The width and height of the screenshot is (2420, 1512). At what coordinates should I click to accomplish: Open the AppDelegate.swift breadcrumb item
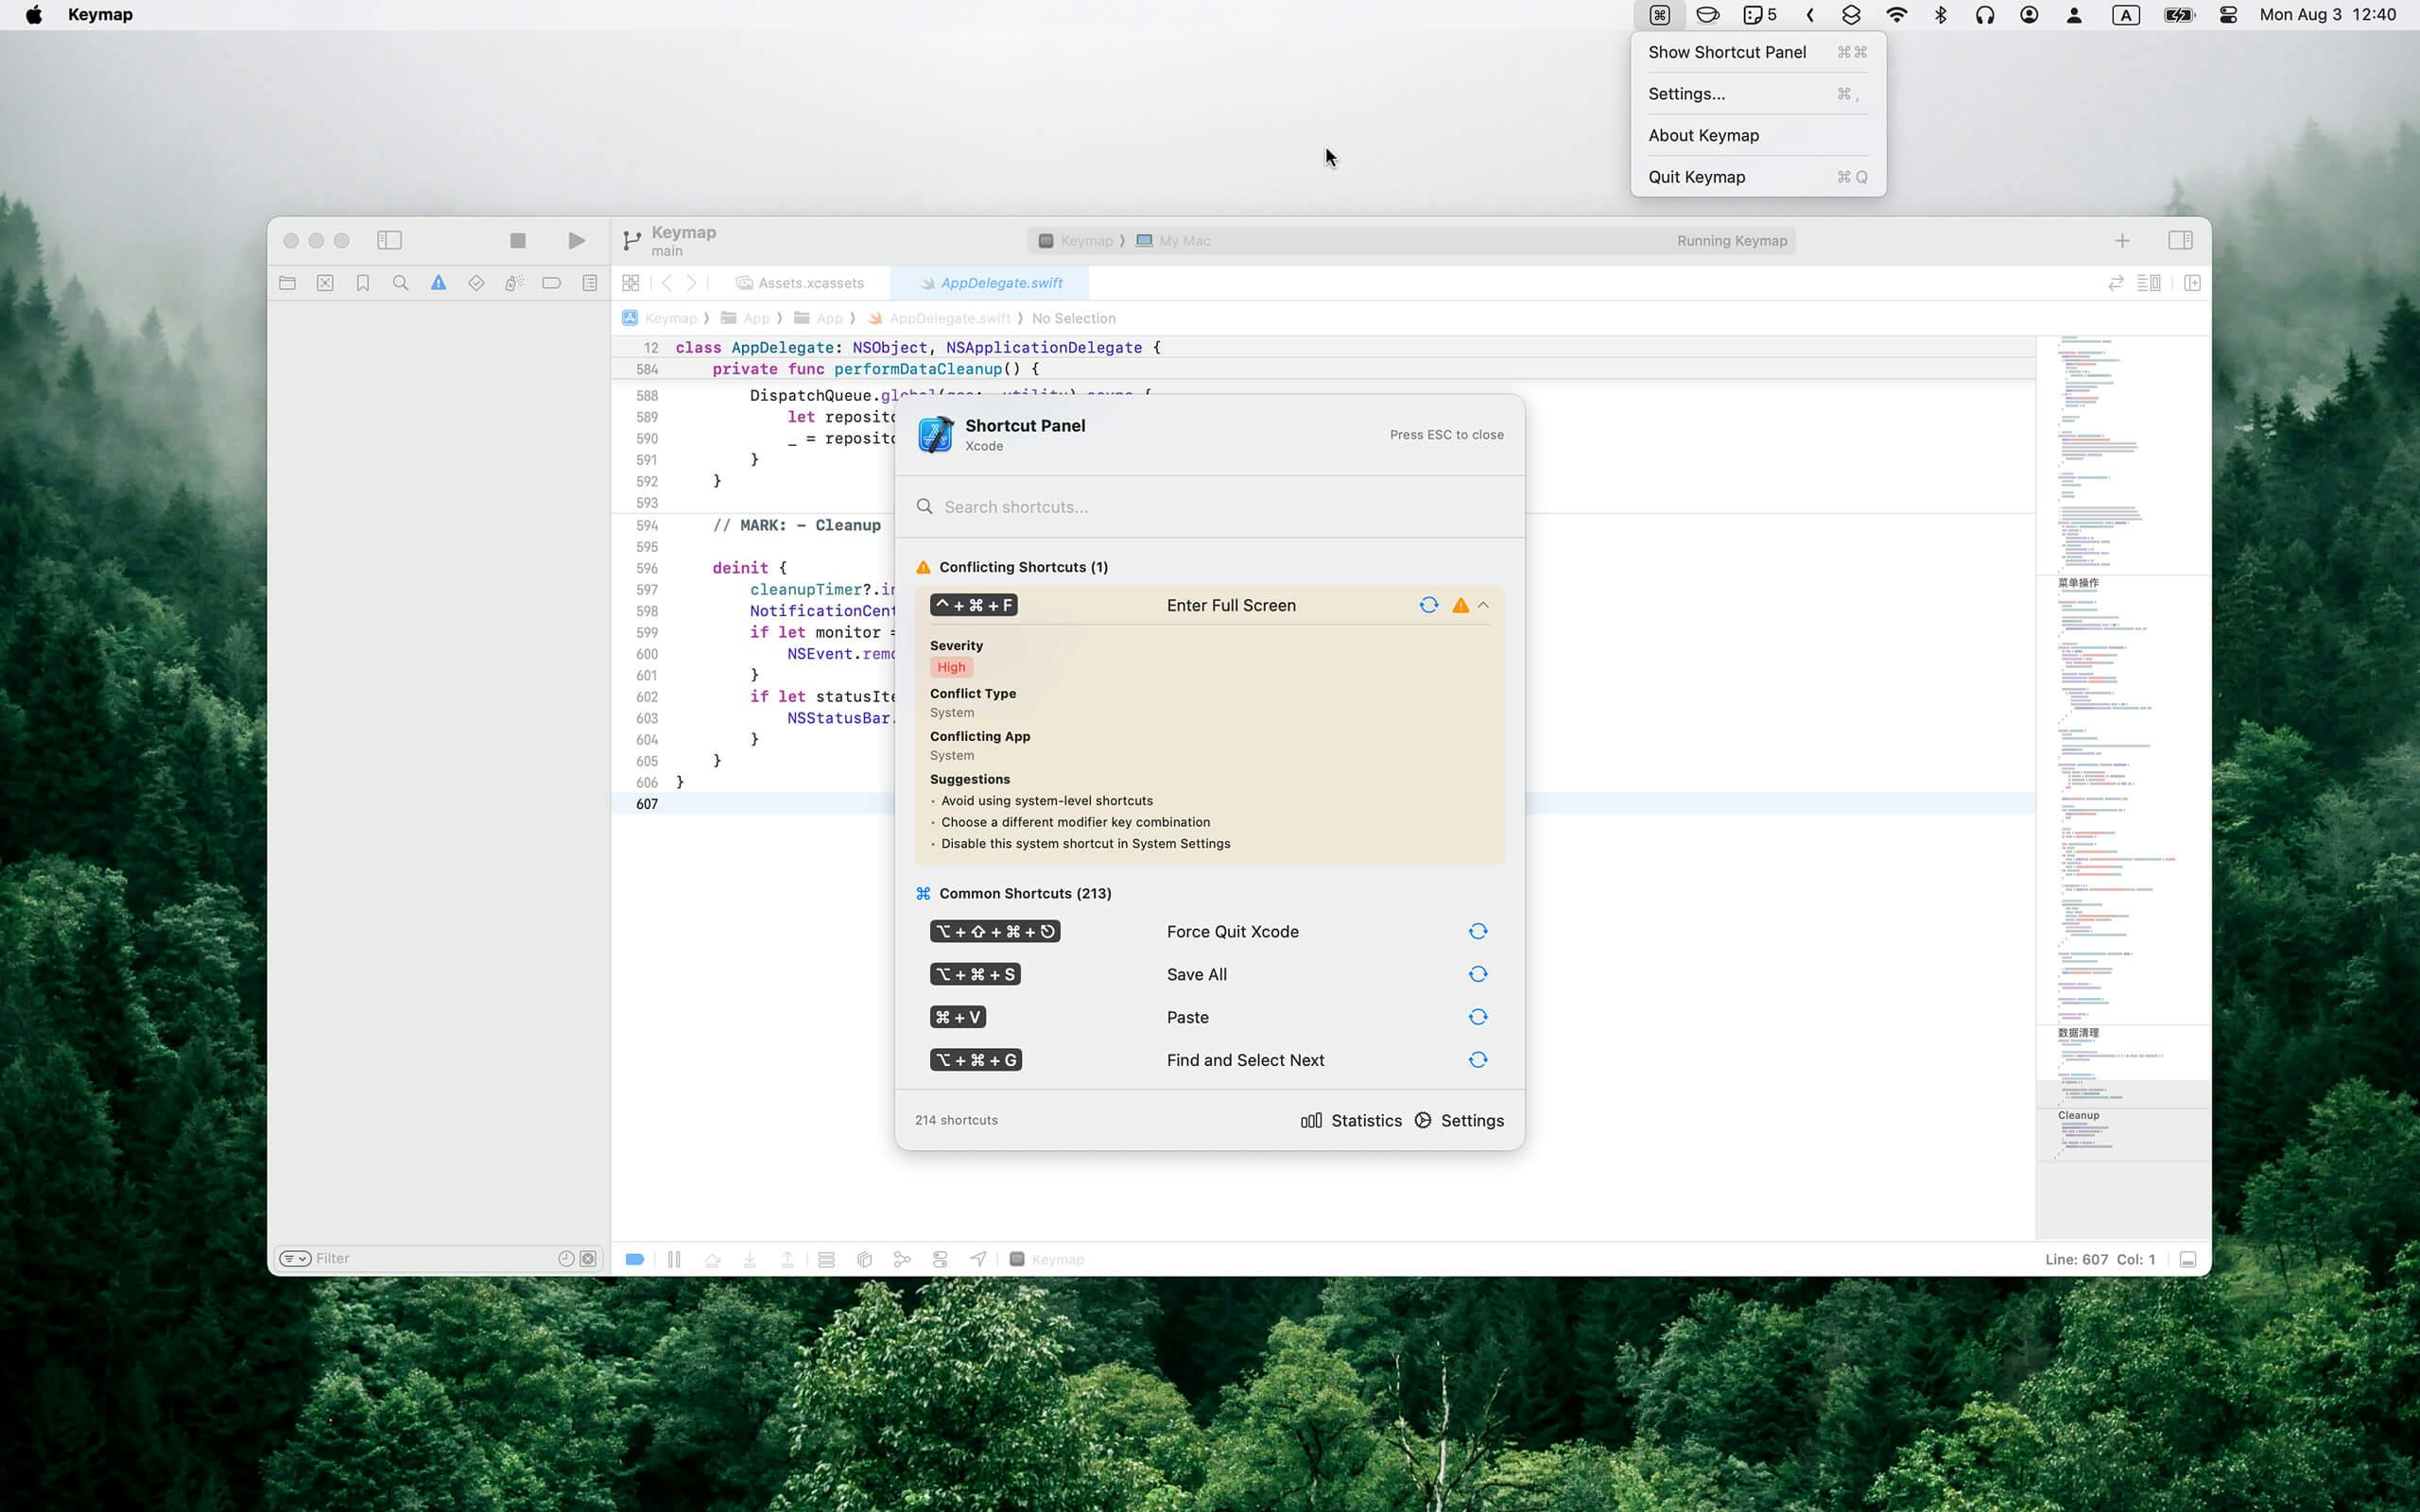point(940,318)
